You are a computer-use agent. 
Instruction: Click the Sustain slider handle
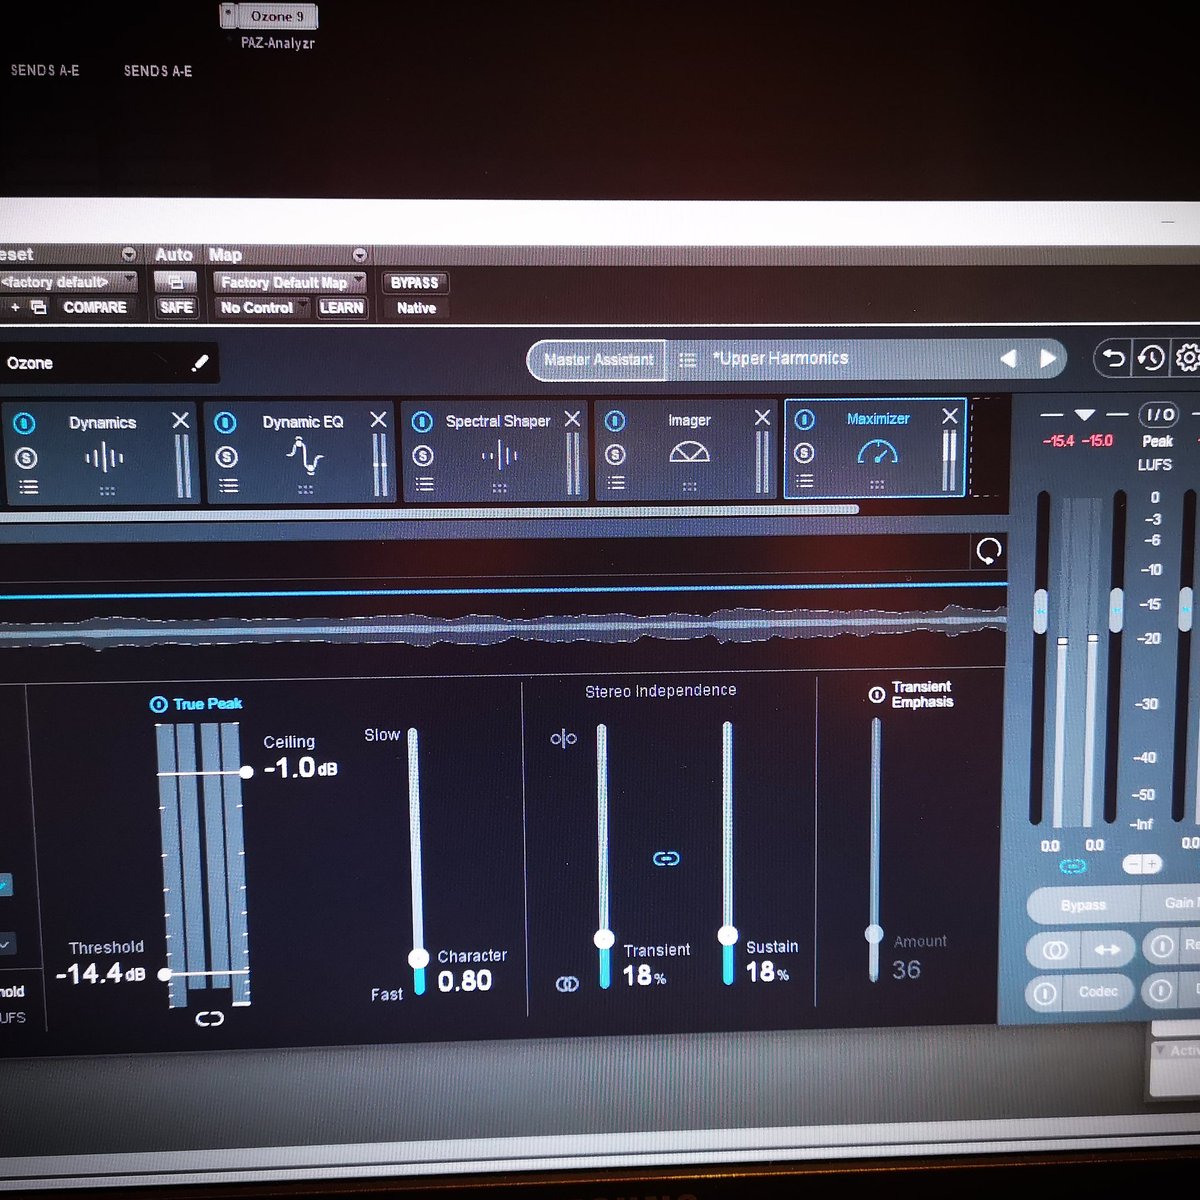[728, 936]
